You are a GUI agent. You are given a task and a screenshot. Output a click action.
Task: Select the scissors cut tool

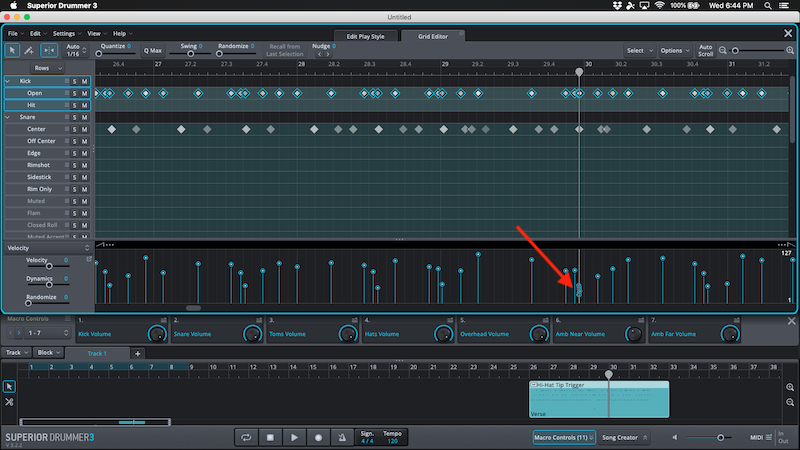coord(9,402)
